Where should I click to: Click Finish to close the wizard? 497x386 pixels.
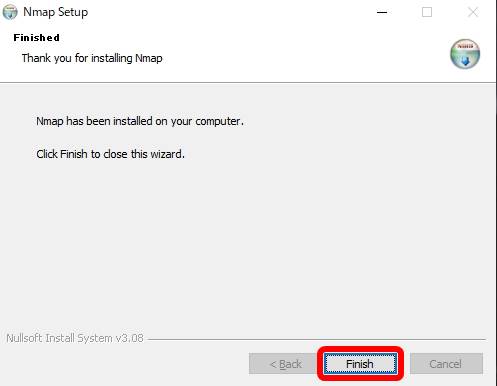[x=360, y=364]
